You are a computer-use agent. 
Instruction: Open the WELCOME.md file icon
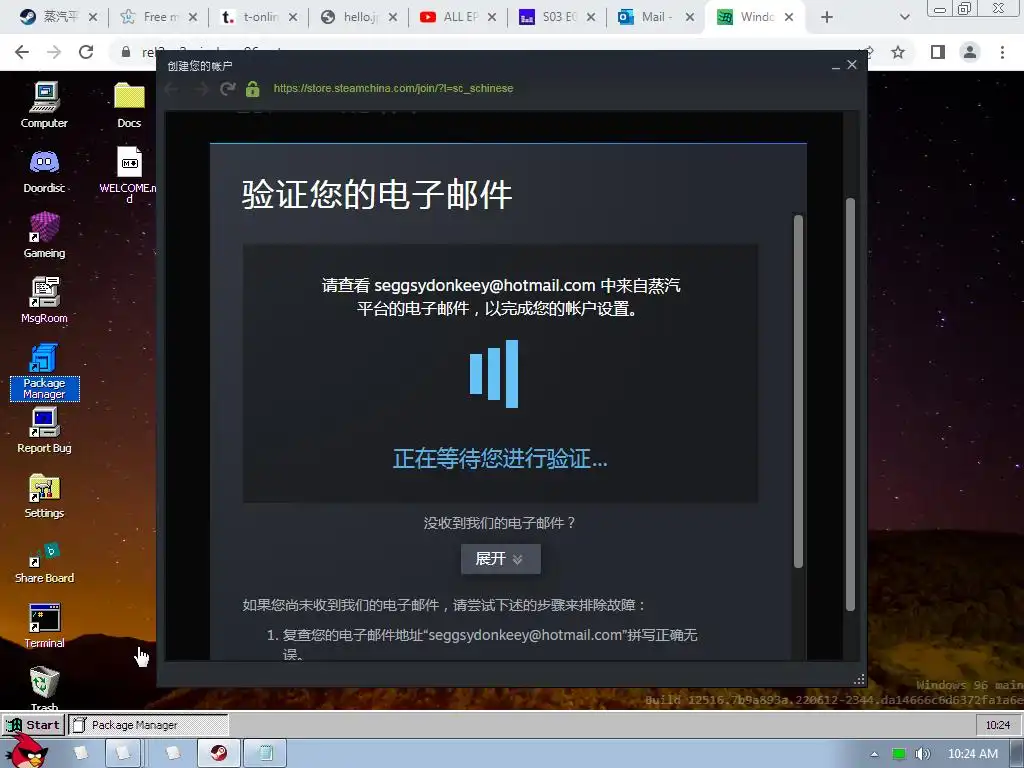(x=129, y=174)
